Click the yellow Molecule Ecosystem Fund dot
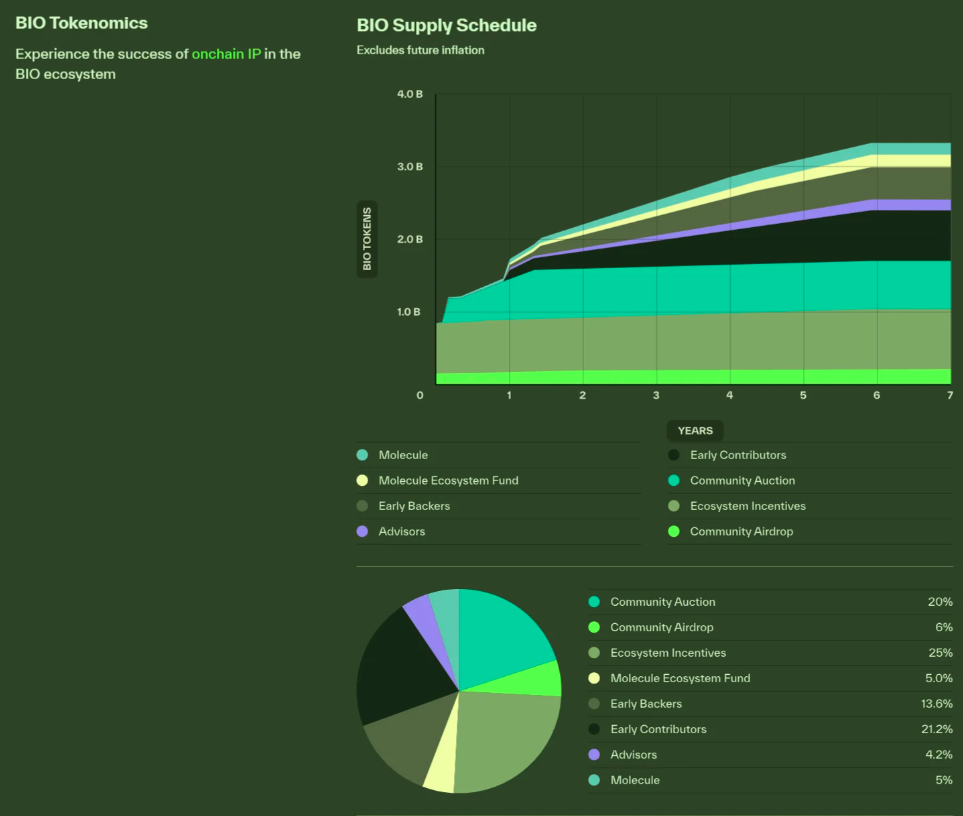The width and height of the screenshot is (963, 816). tap(364, 480)
